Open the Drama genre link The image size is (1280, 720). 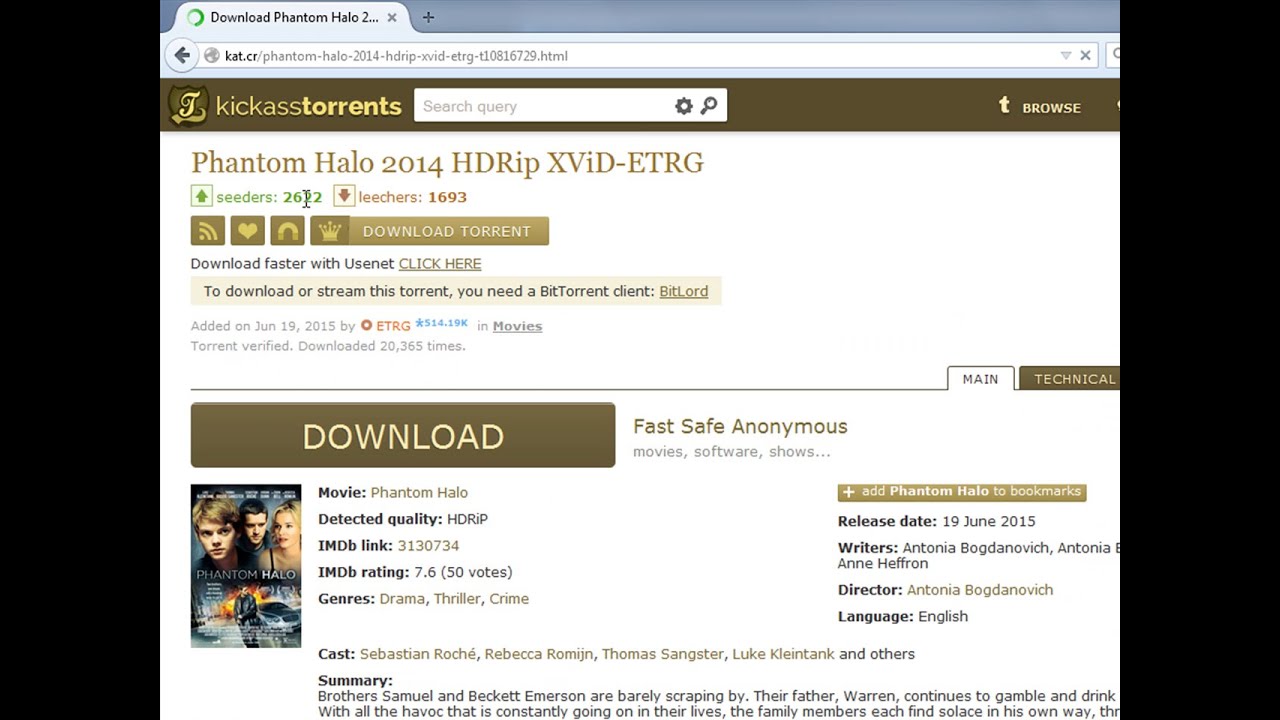[x=403, y=599]
